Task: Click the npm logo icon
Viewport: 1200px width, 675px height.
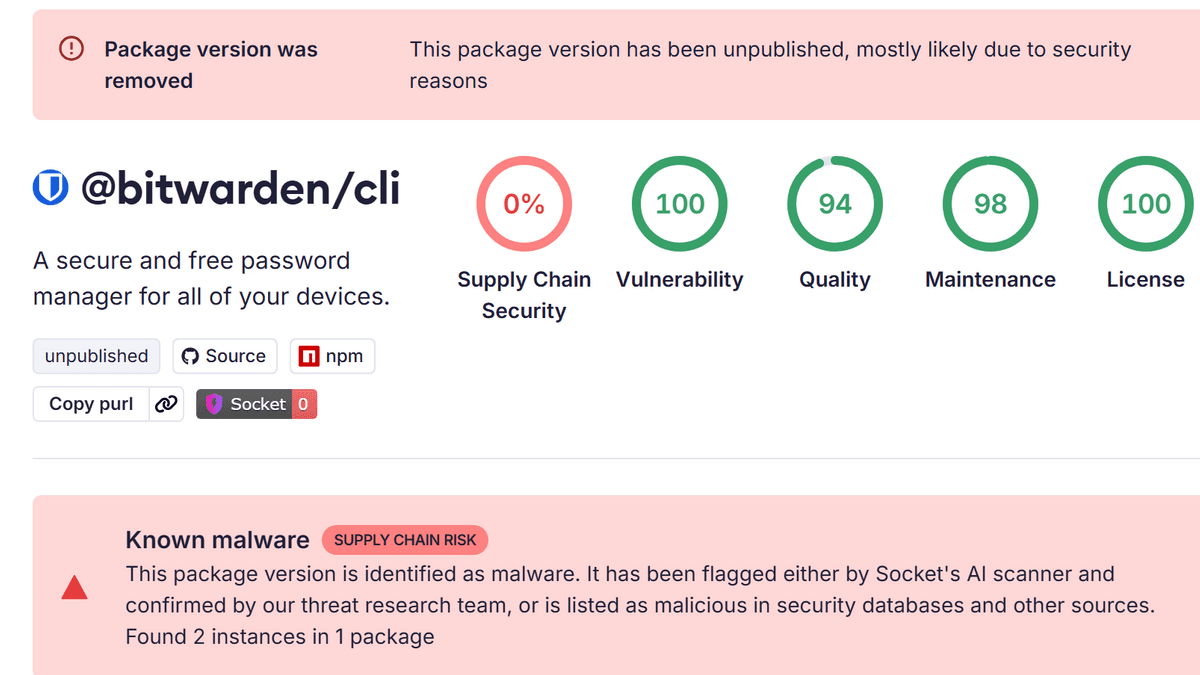Action: point(309,356)
